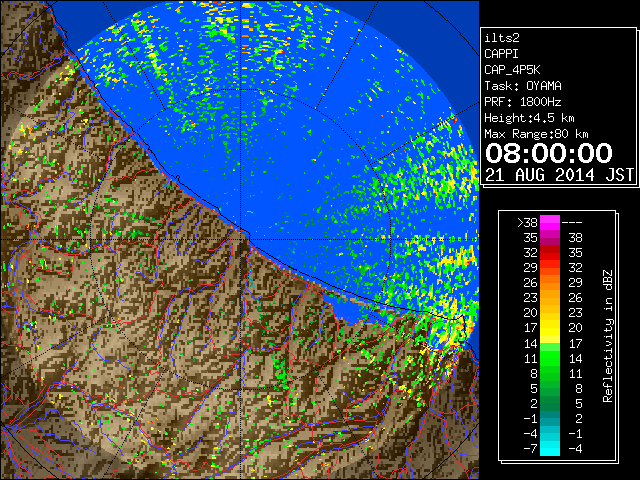
Task: Click the radar center range-ring crossing point
Action: click(x=241, y=239)
